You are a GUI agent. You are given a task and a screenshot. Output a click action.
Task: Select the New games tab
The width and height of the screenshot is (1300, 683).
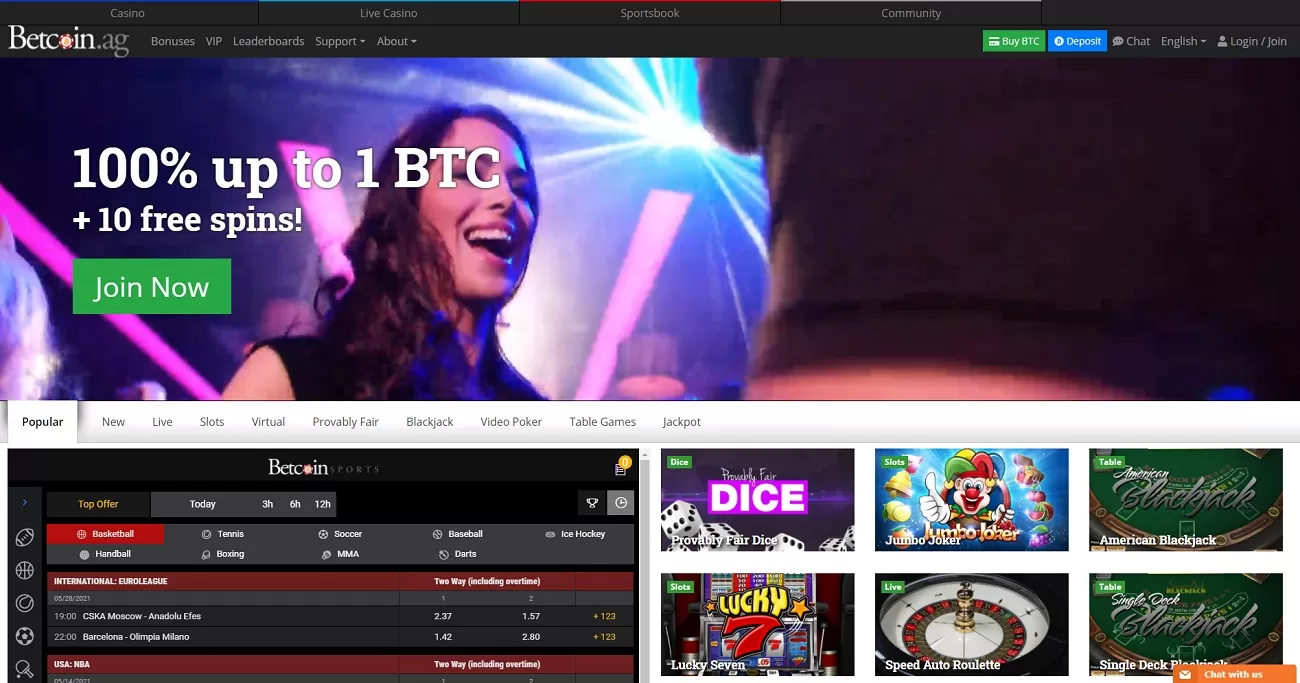pos(113,422)
